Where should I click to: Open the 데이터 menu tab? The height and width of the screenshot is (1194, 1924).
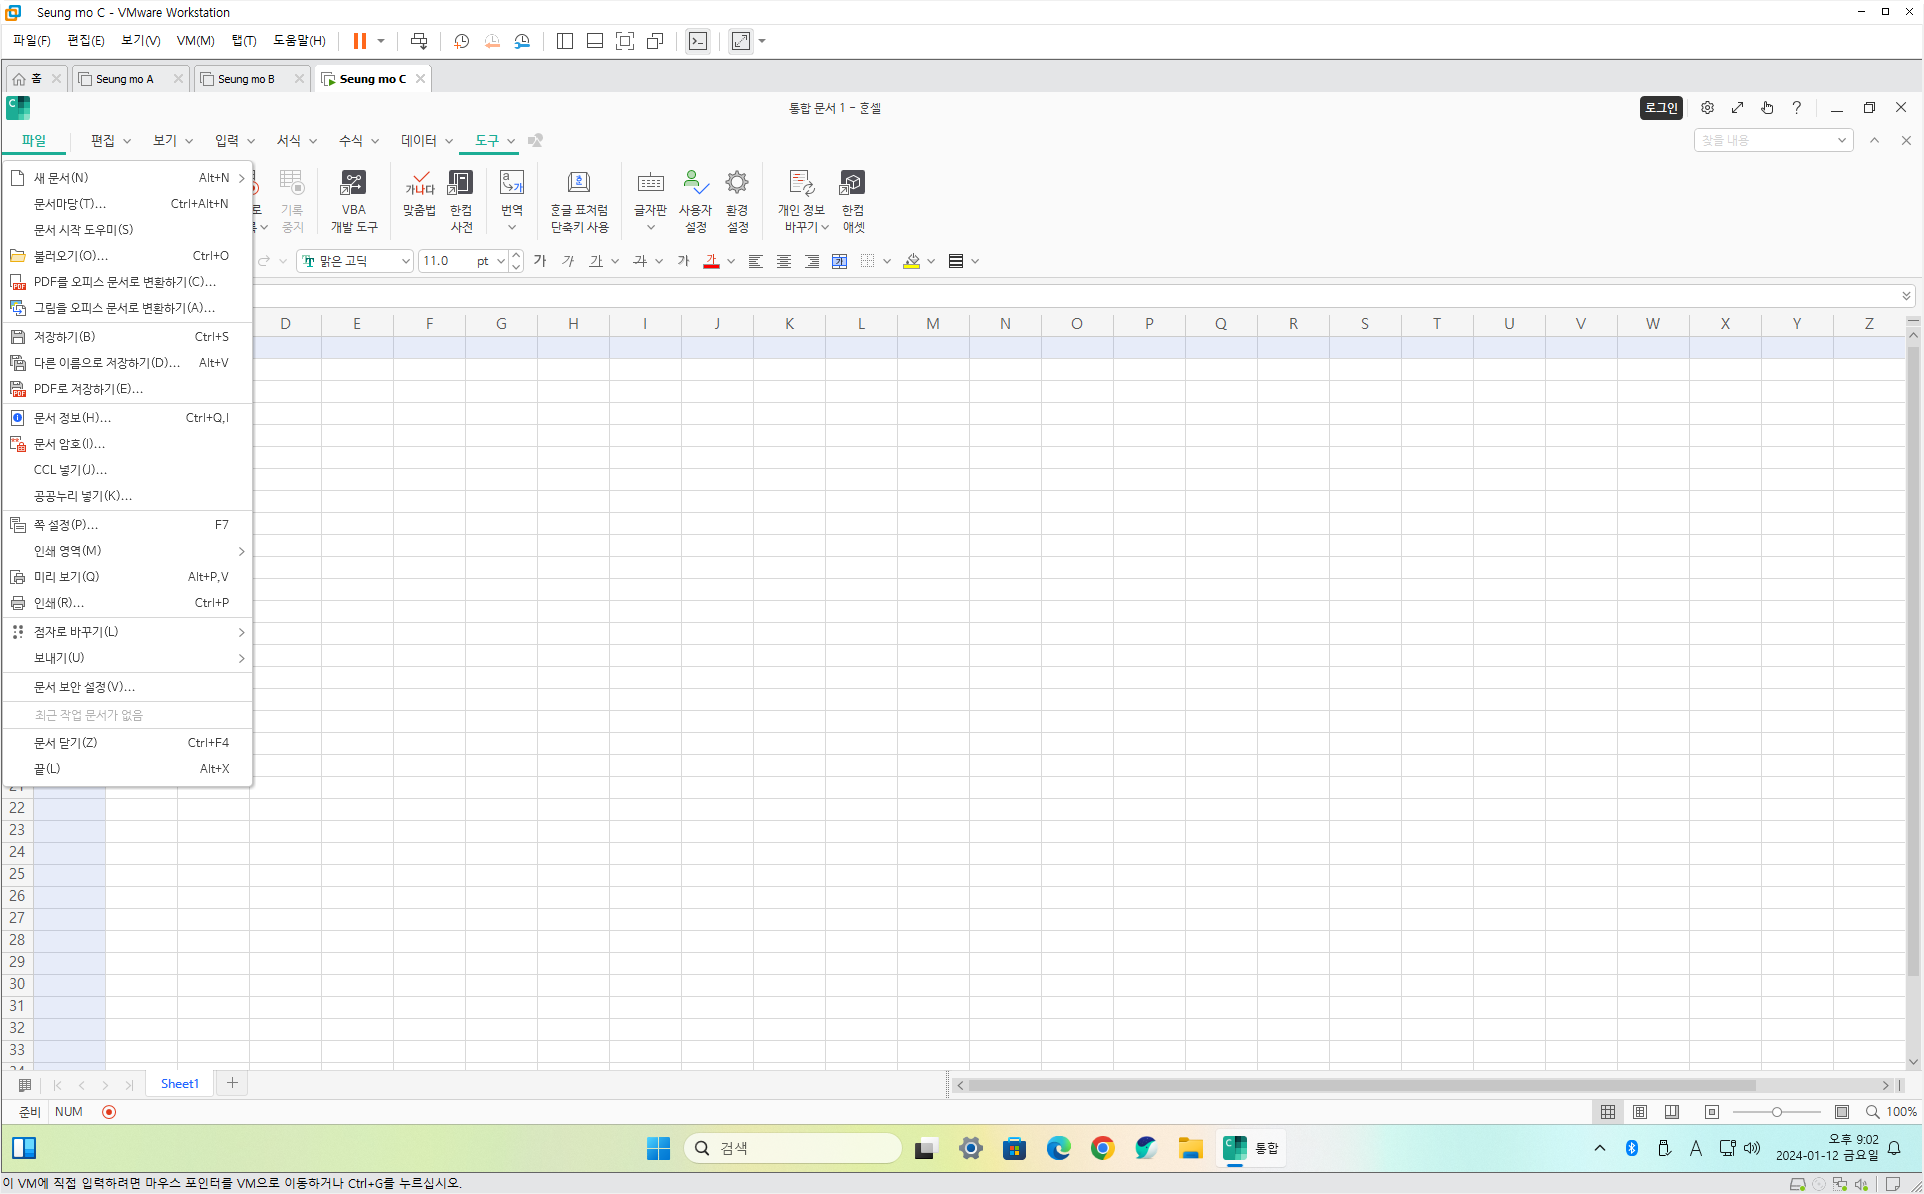pyautogui.click(x=419, y=141)
